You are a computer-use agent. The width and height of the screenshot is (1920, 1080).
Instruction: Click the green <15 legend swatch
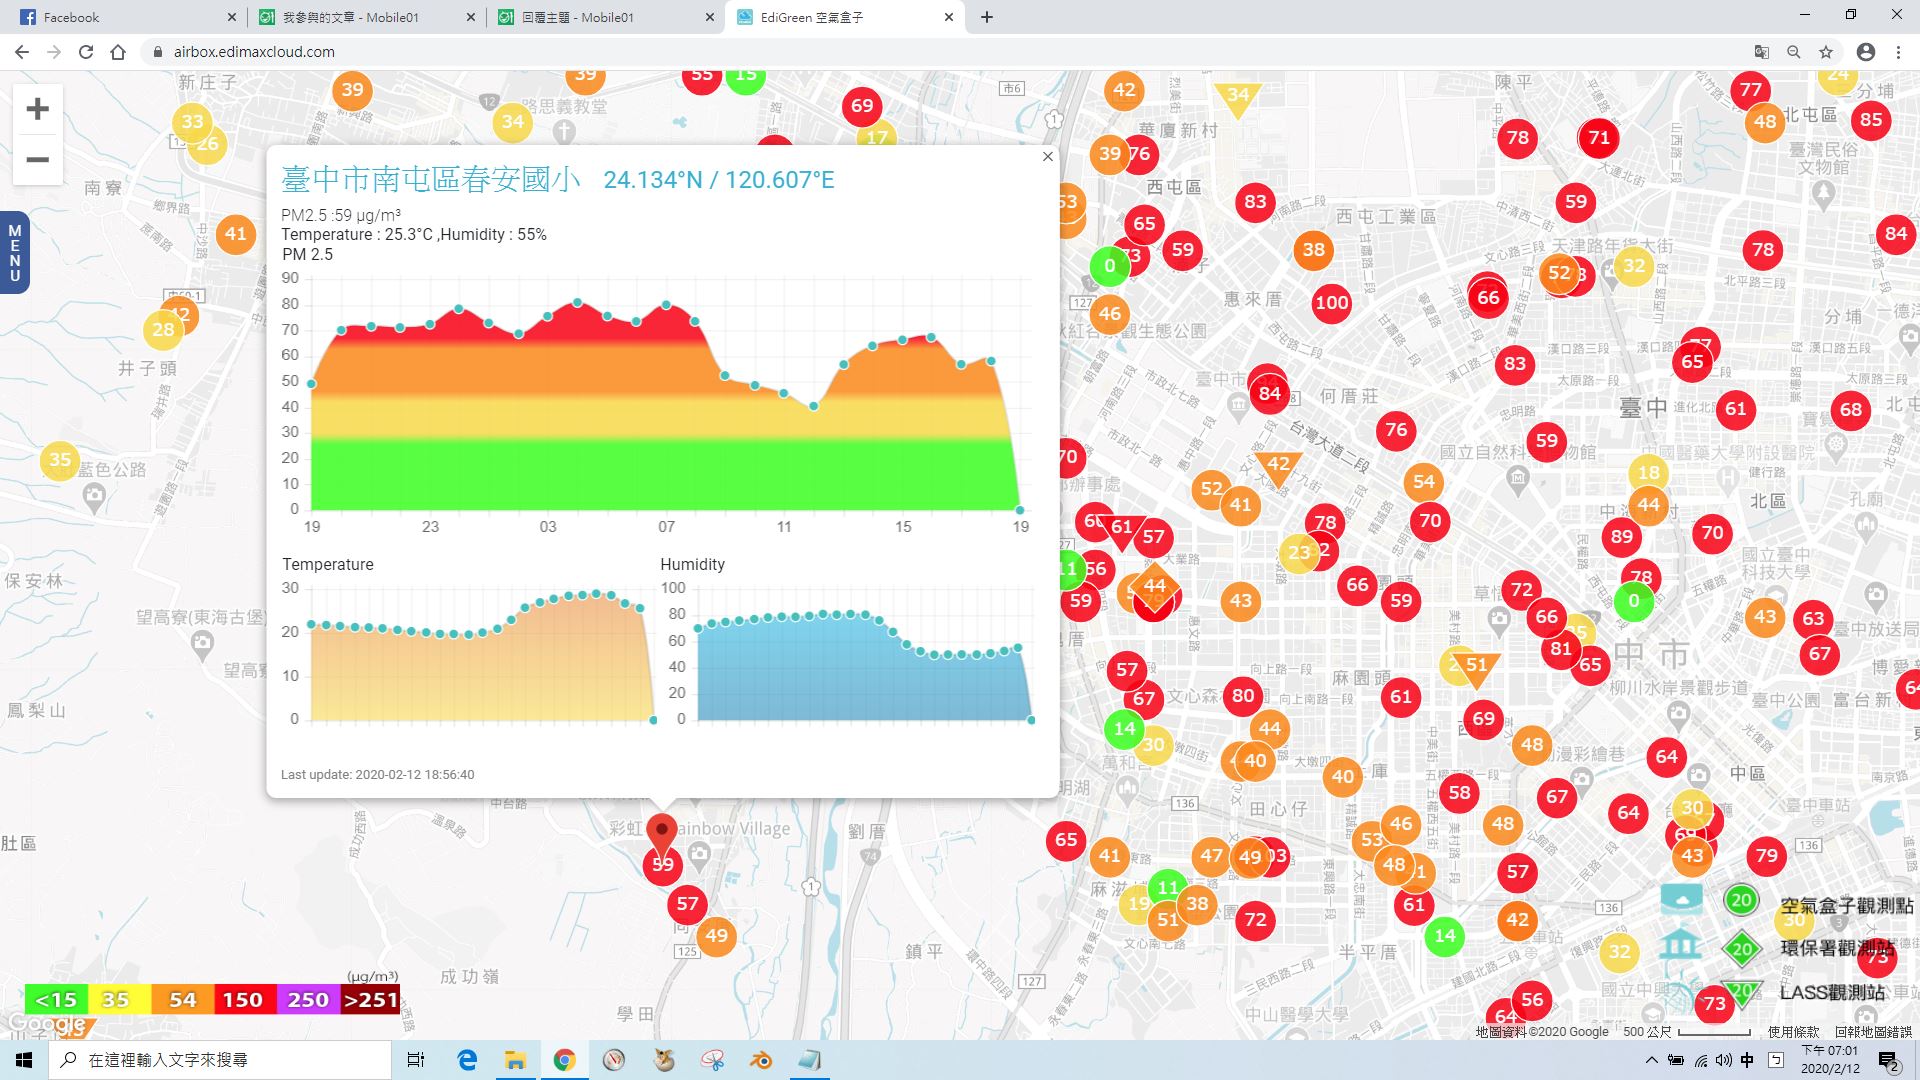click(x=56, y=999)
